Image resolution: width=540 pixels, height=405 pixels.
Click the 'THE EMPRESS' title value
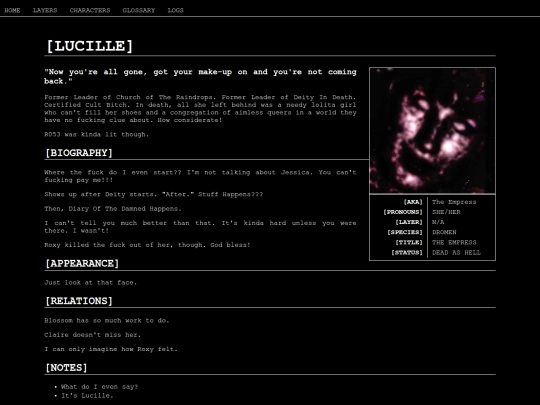click(454, 242)
